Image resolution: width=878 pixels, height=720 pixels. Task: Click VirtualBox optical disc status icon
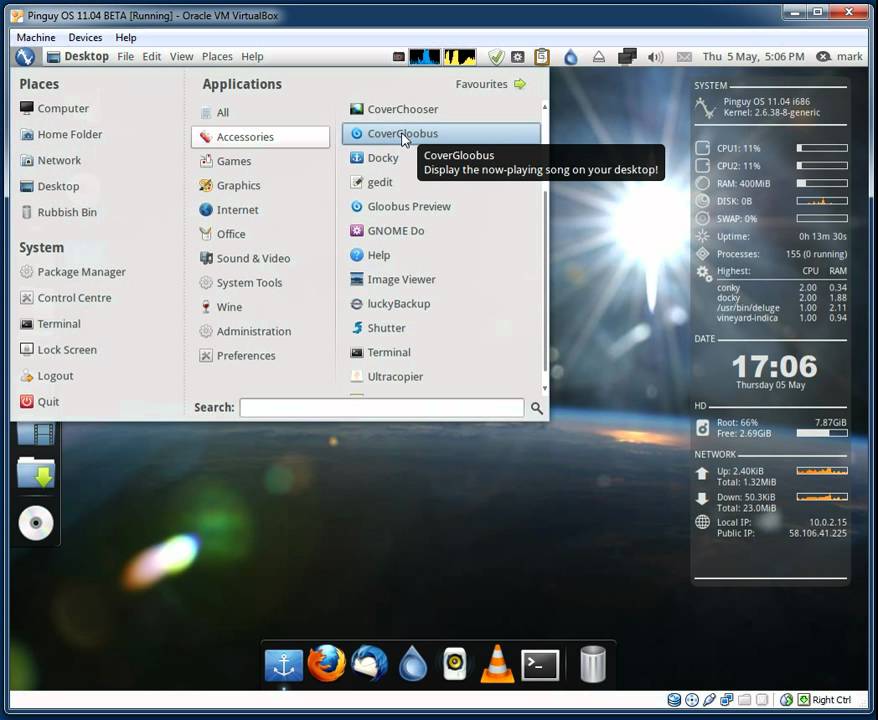[x=692, y=699]
